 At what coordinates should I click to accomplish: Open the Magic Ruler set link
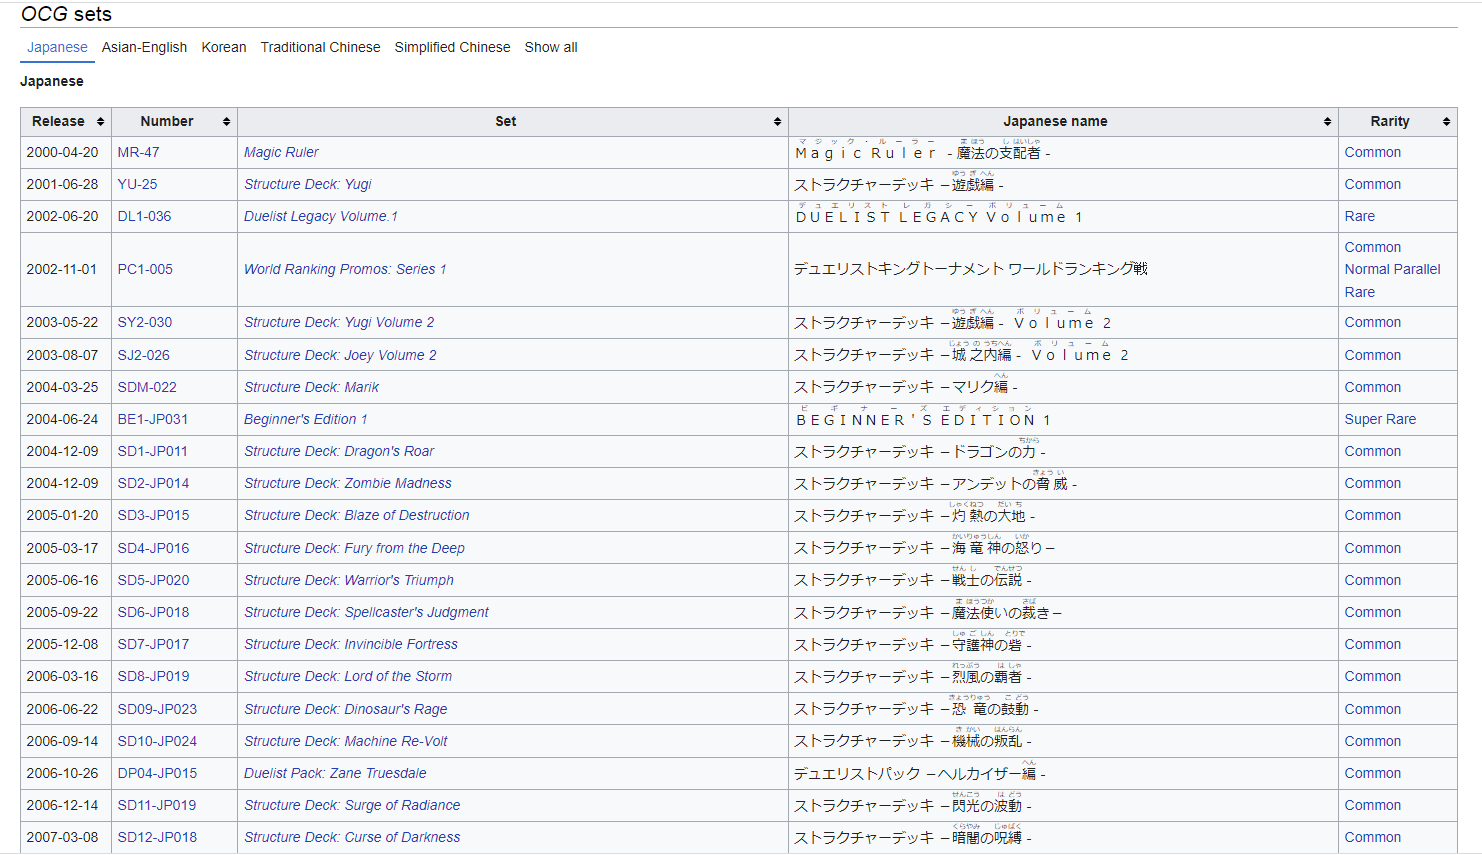(x=281, y=152)
